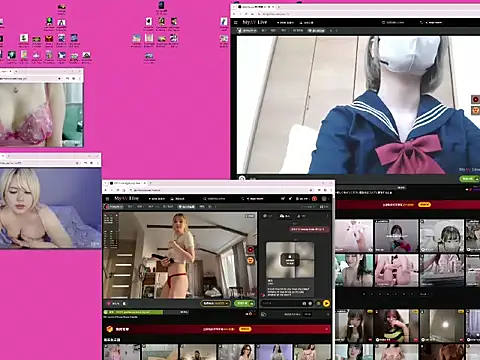Select the active browser tab in the top-right window
The height and width of the screenshot is (360, 480).
click(x=257, y=7)
